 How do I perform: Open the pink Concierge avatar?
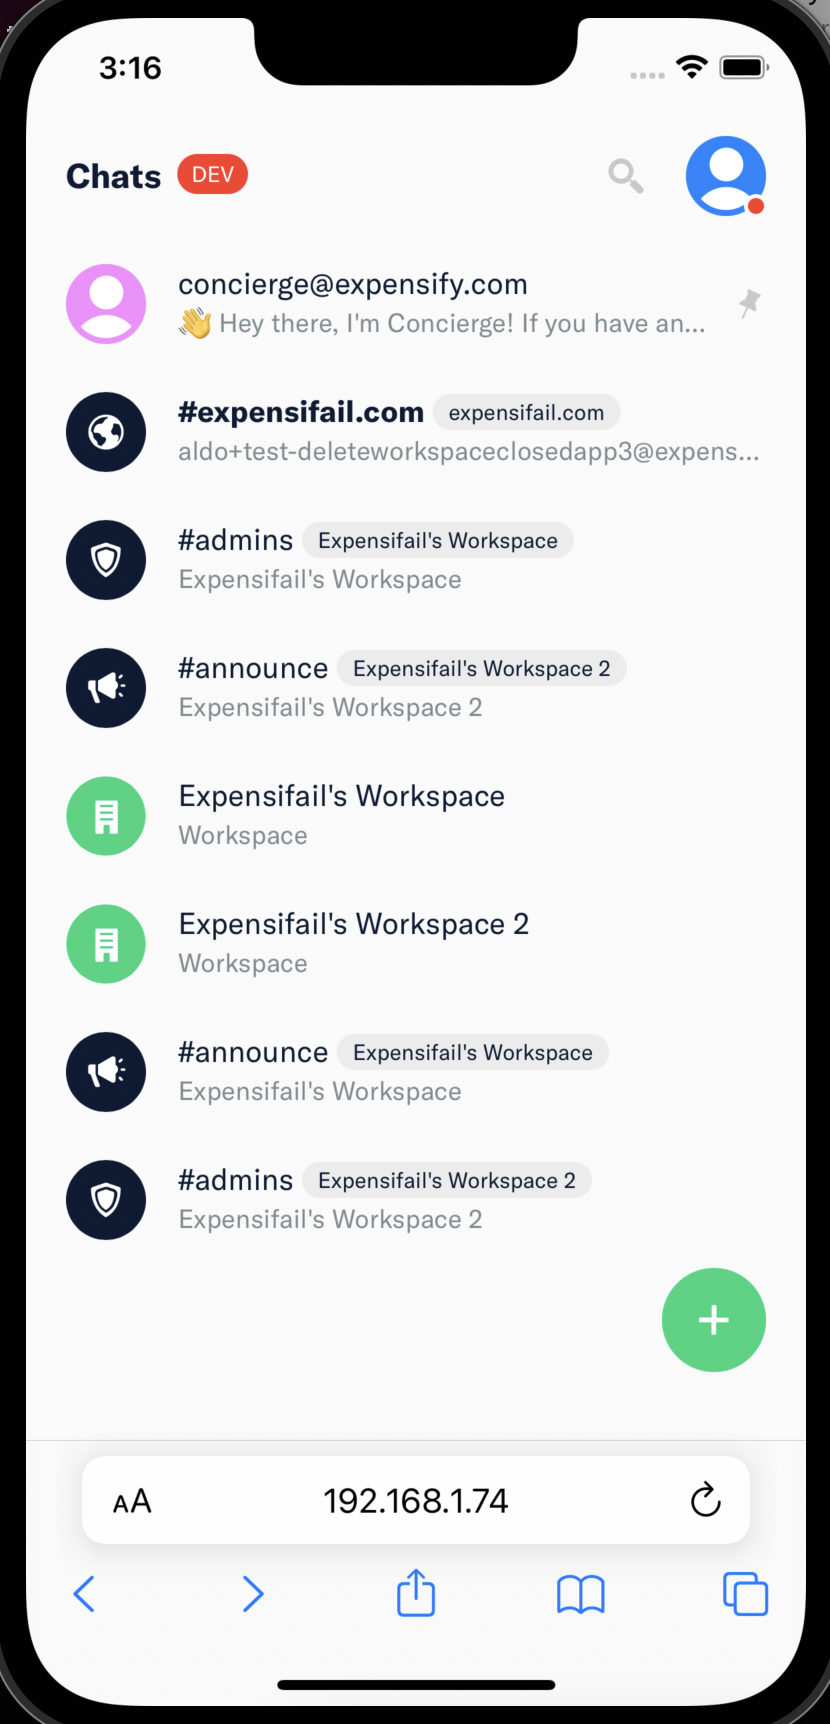tap(106, 304)
